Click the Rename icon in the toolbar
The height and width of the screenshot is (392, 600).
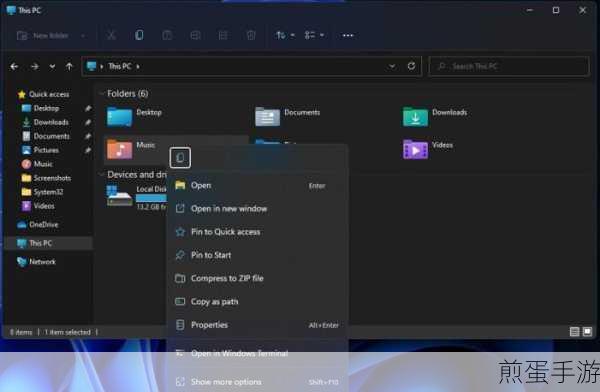(x=196, y=36)
